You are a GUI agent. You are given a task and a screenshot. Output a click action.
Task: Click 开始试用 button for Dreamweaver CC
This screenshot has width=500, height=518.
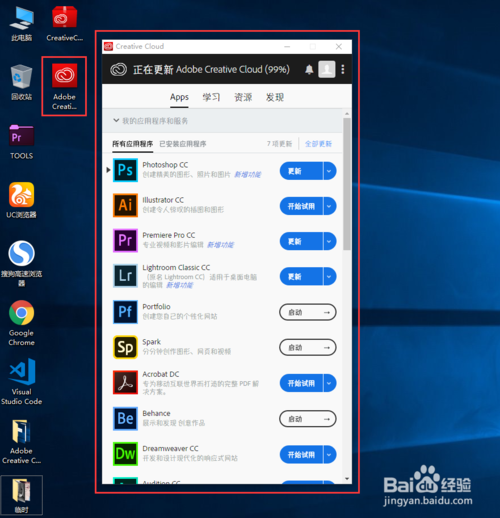tap(301, 455)
